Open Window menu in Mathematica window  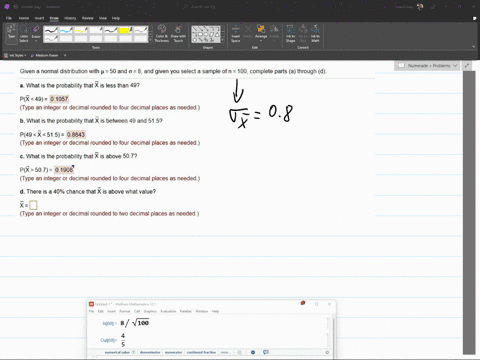click(201, 311)
